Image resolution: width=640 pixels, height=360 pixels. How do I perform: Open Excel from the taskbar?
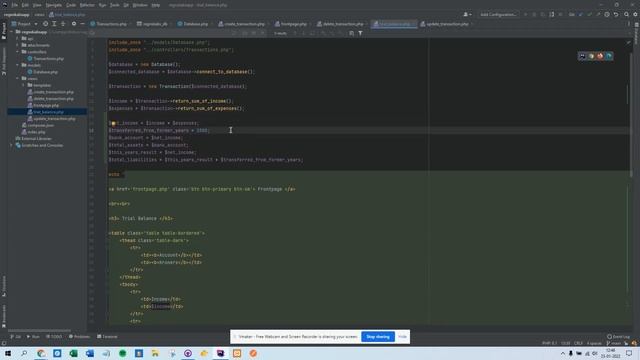[x=73, y=353]
